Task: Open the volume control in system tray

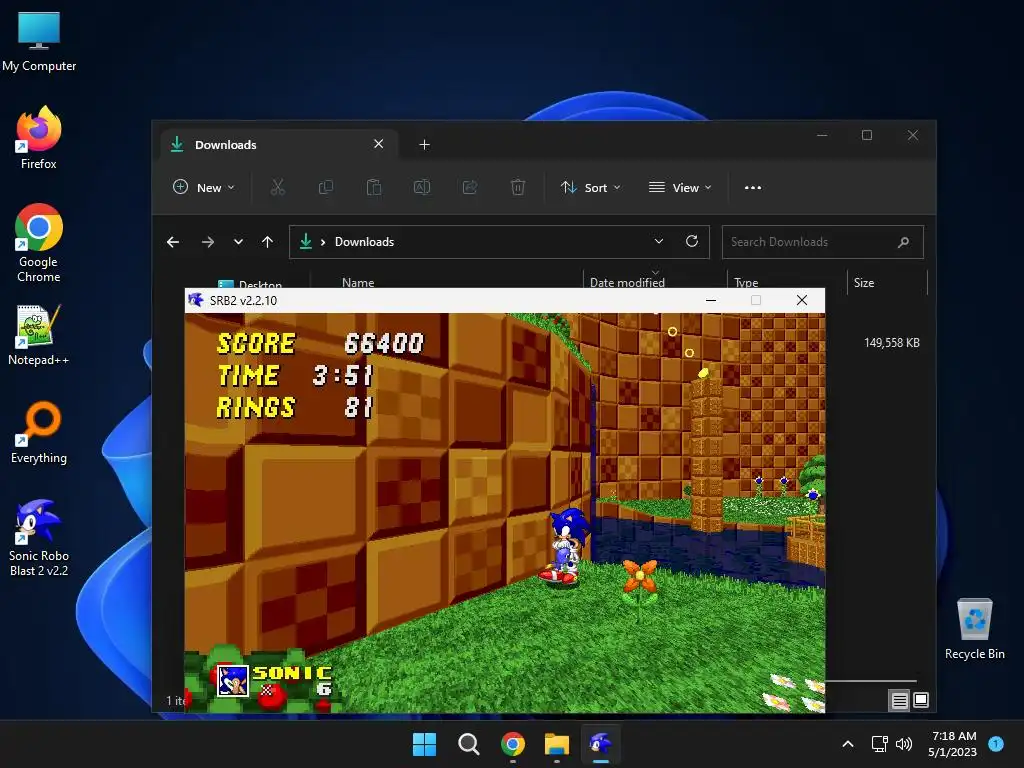Action: 904,744
